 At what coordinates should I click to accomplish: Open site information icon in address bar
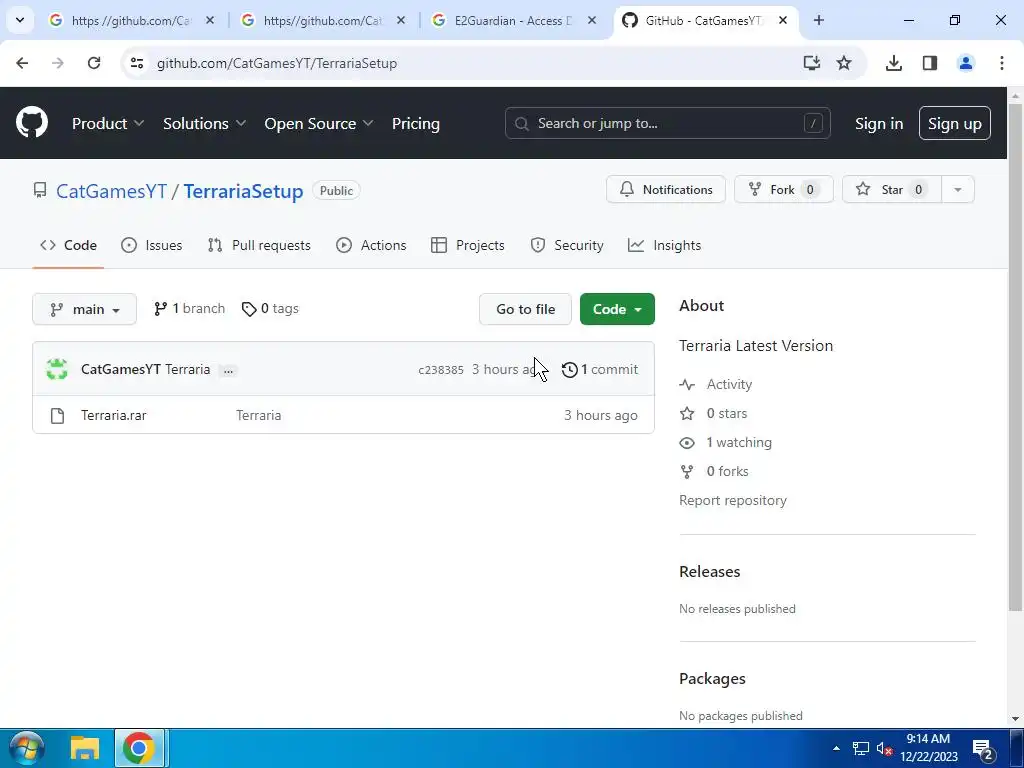point(136,63)
